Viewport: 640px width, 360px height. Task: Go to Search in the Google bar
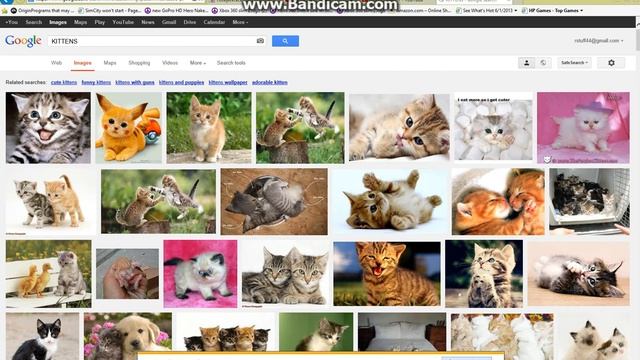pos(34,22)
